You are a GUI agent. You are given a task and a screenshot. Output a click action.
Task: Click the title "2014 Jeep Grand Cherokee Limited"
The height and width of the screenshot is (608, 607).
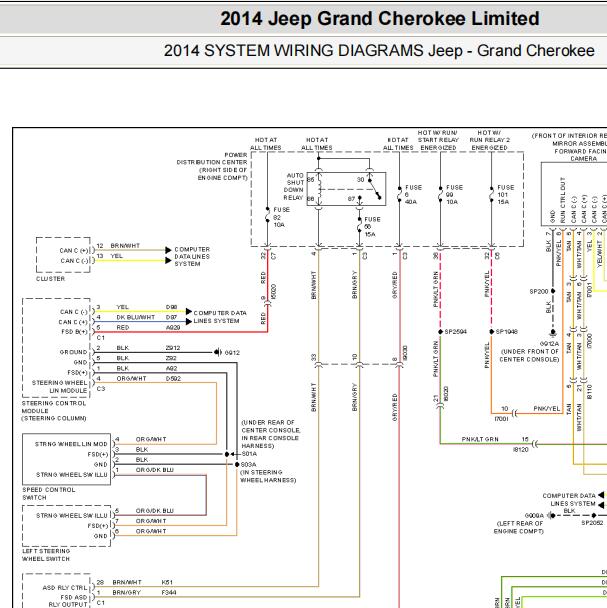[x=380, y=19]
